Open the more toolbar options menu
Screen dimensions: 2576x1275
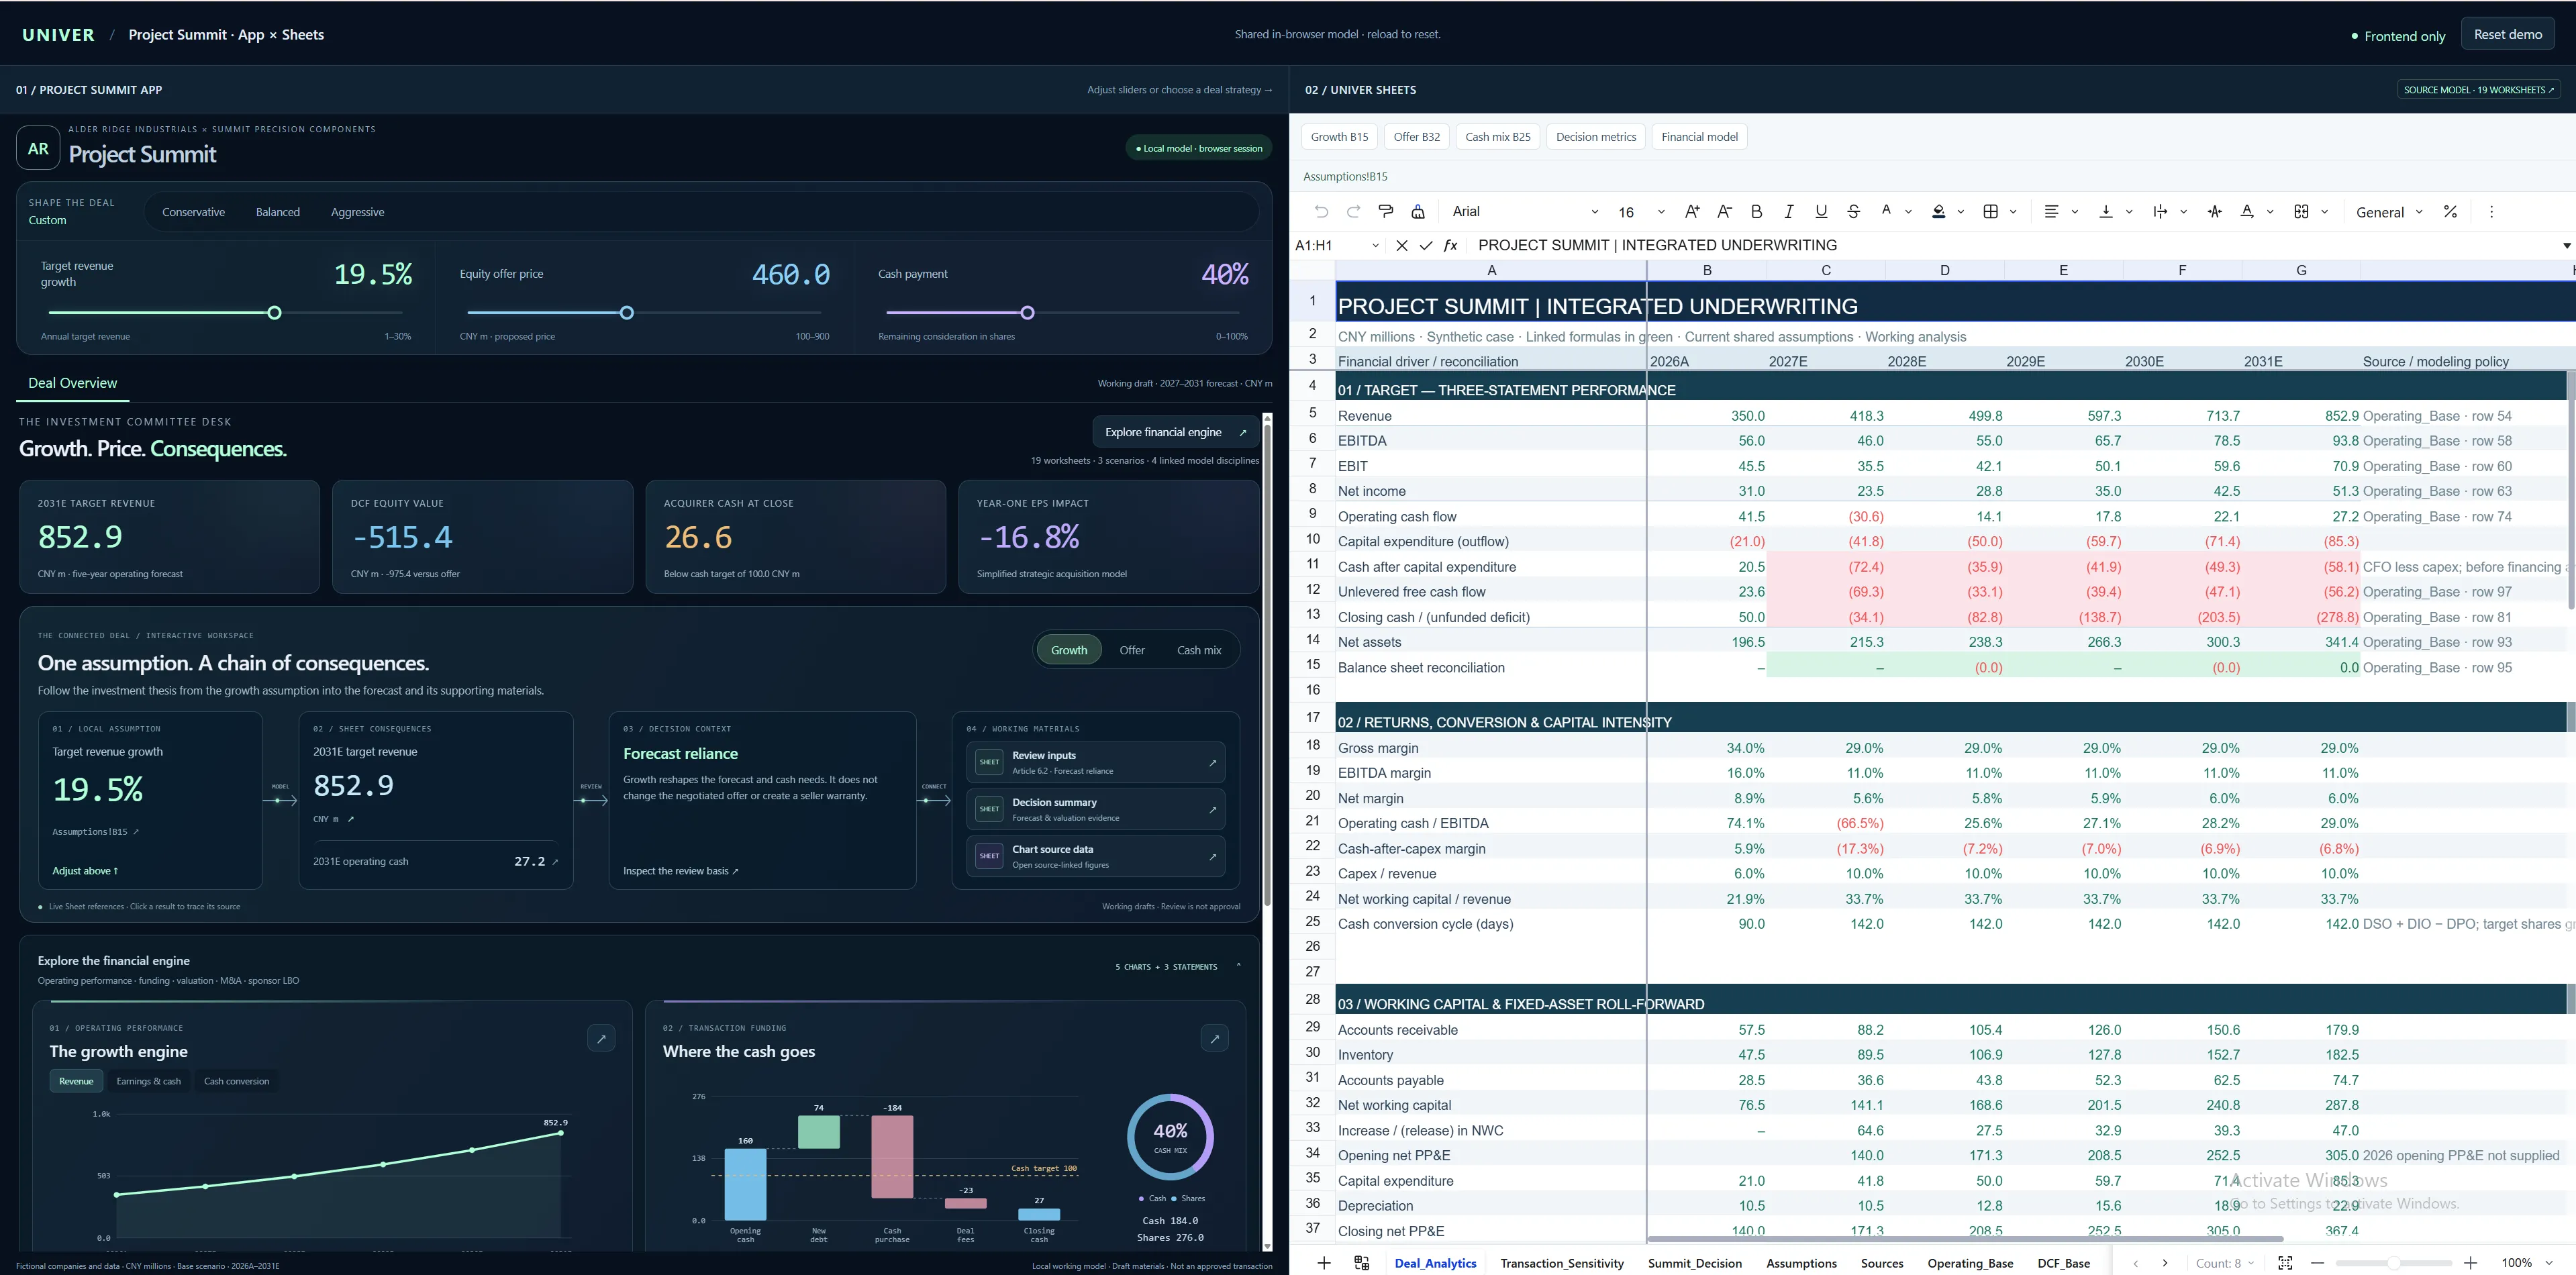click(x=2491, y=211)
